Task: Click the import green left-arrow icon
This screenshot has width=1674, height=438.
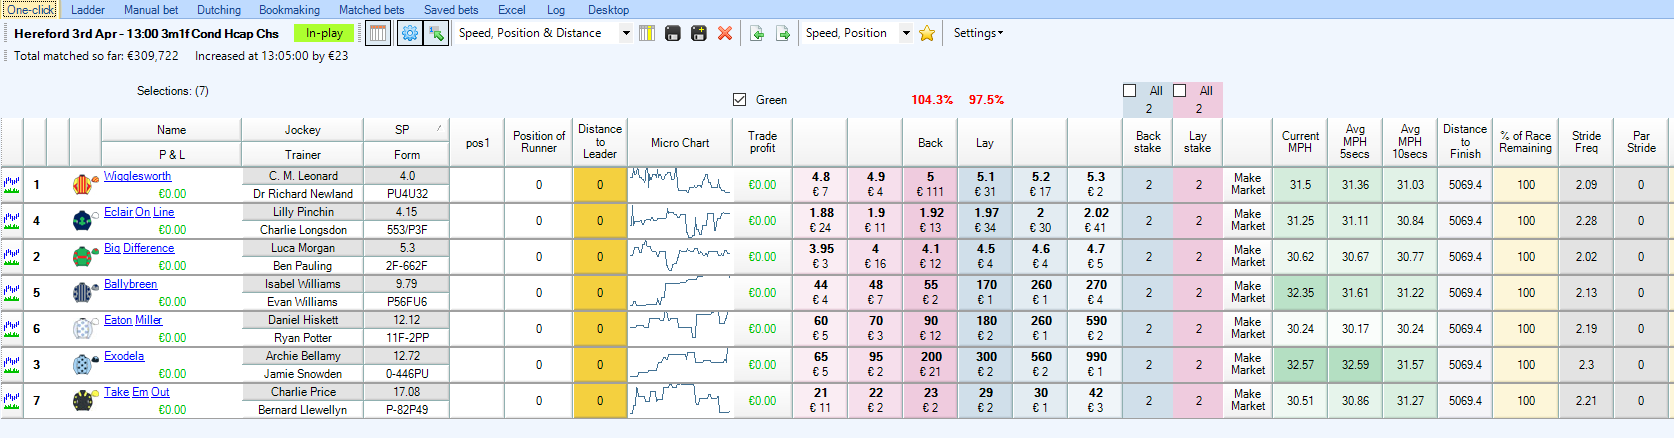Action: pyautogui.click(x=757, y=33)
